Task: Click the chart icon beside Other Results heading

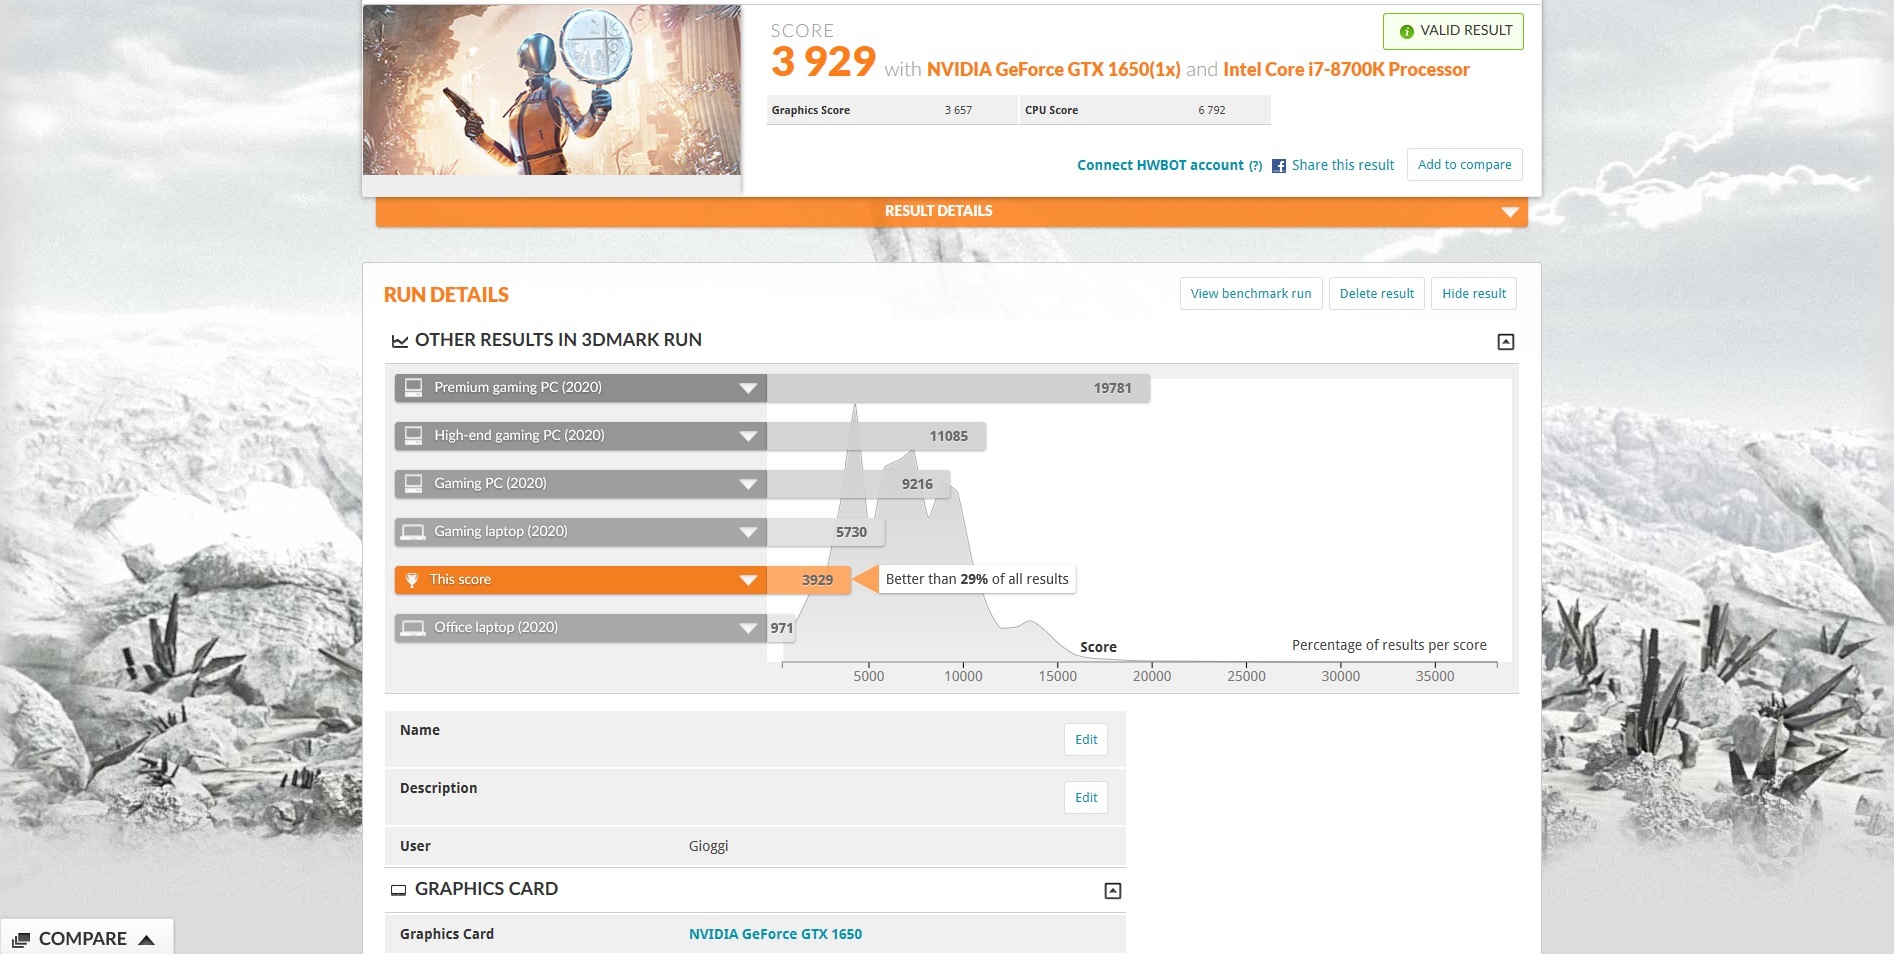Action: (400, 341)
